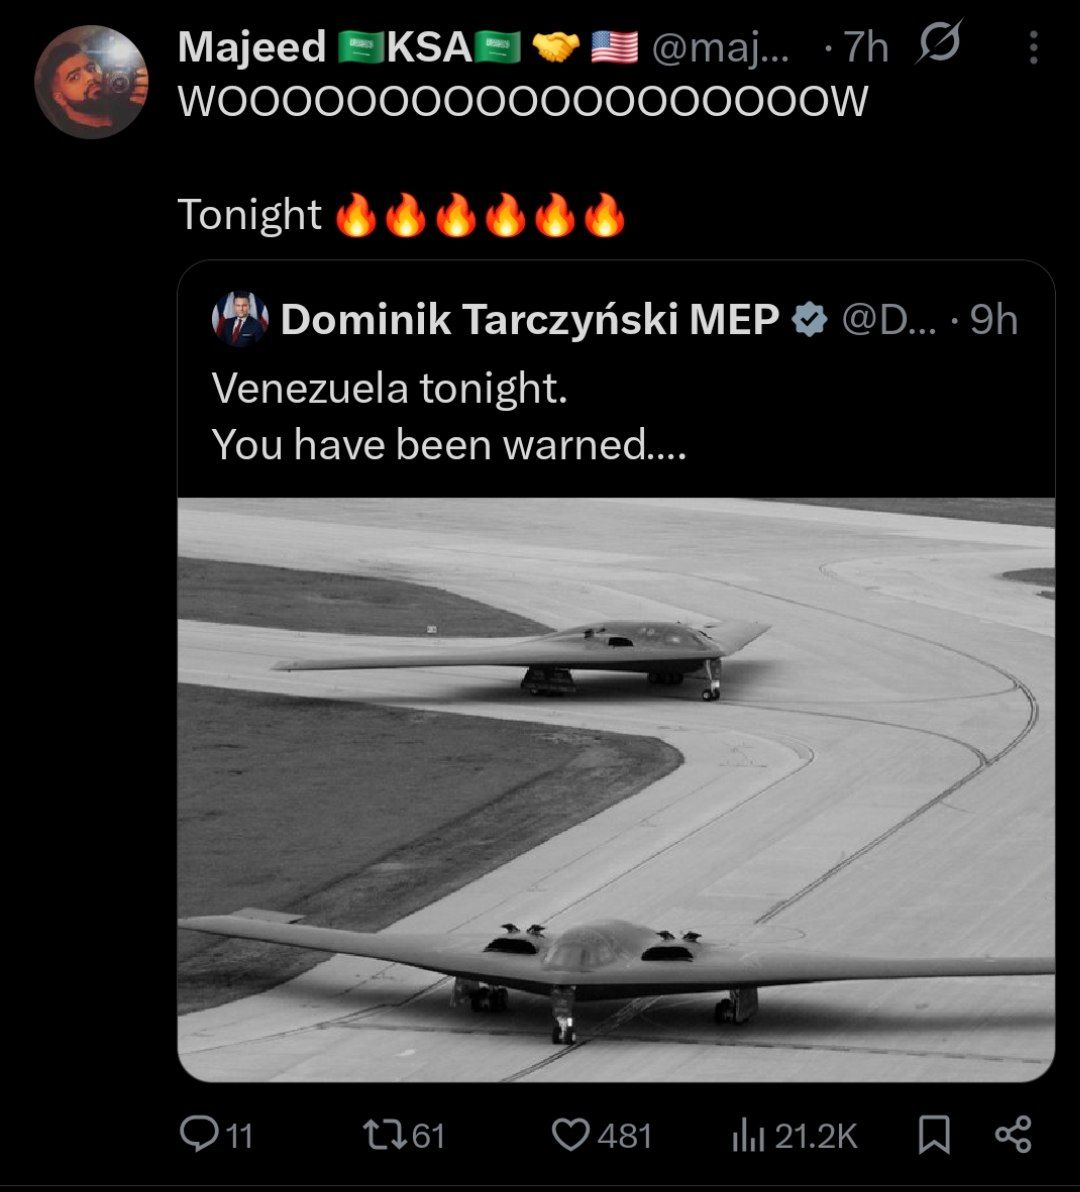Open the 9h quoted post timestamp
Viewport: 1080px width, 1192px height.
tap(993, 320)
